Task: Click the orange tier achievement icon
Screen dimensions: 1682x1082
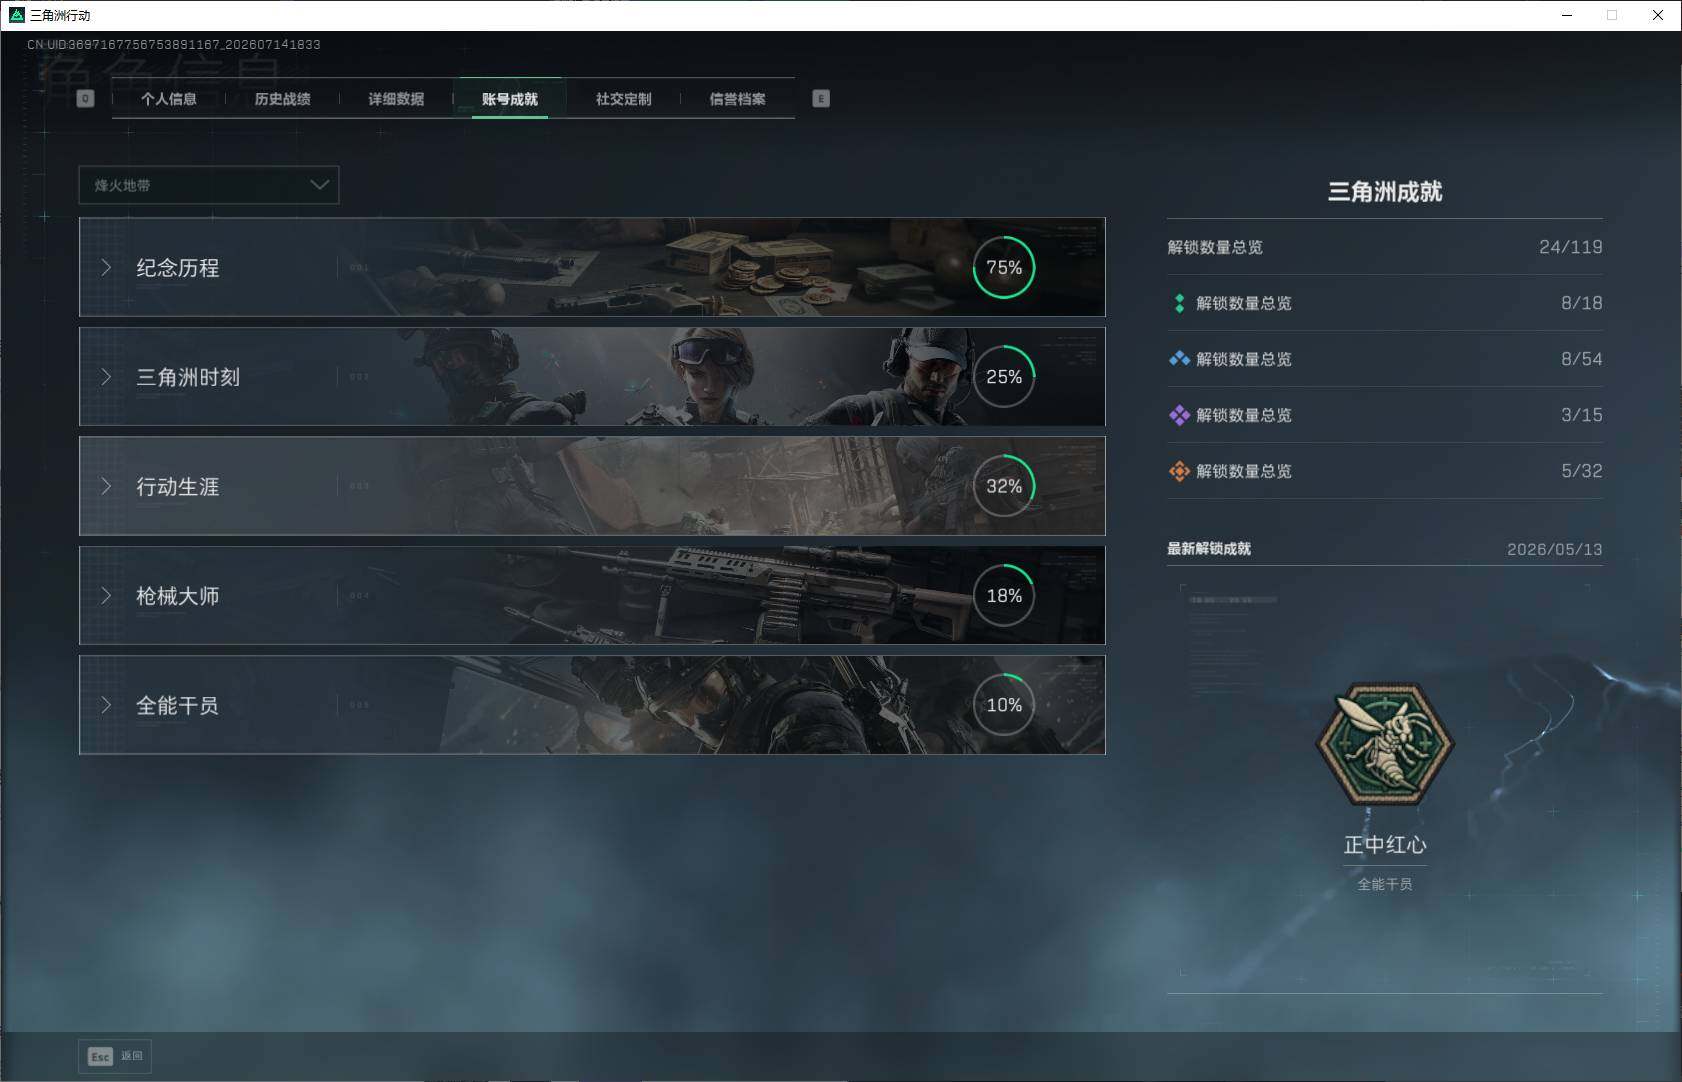Action: 1179,471
